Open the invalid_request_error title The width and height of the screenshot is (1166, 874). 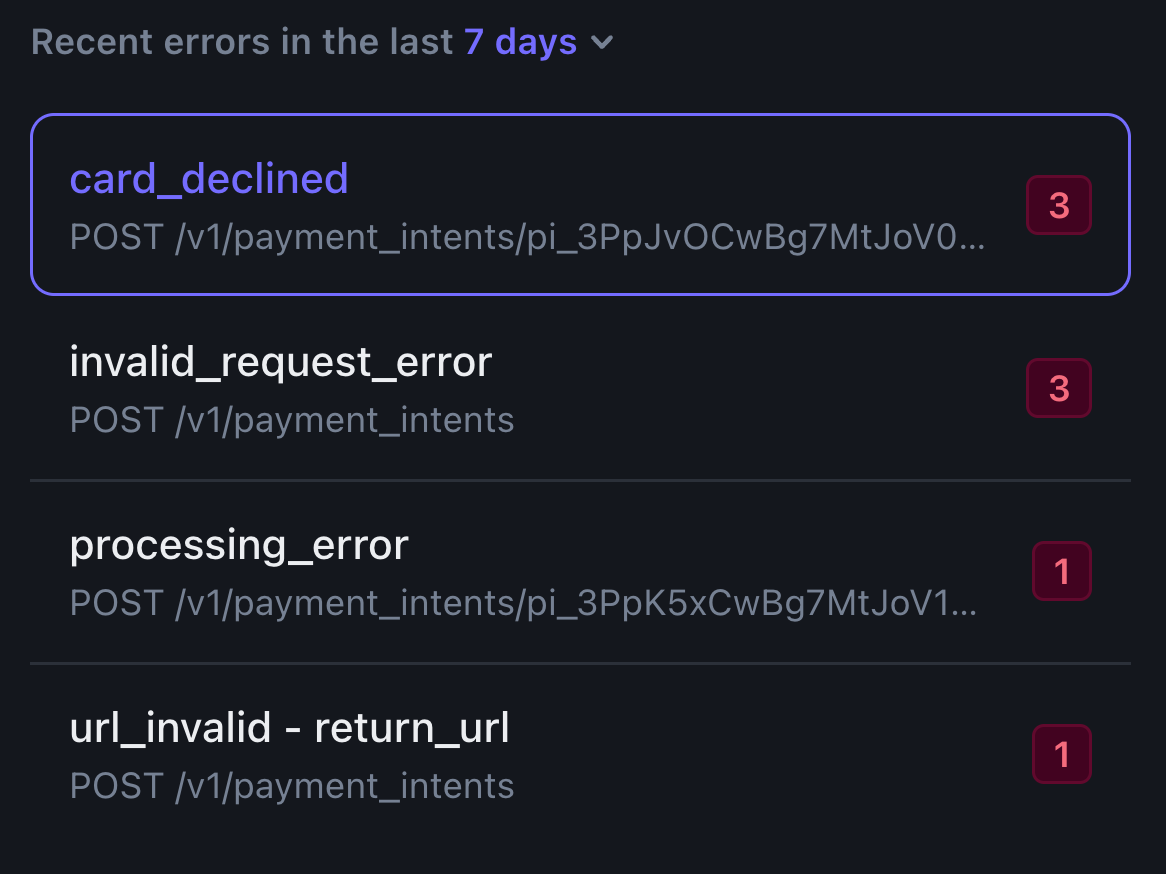281,361
